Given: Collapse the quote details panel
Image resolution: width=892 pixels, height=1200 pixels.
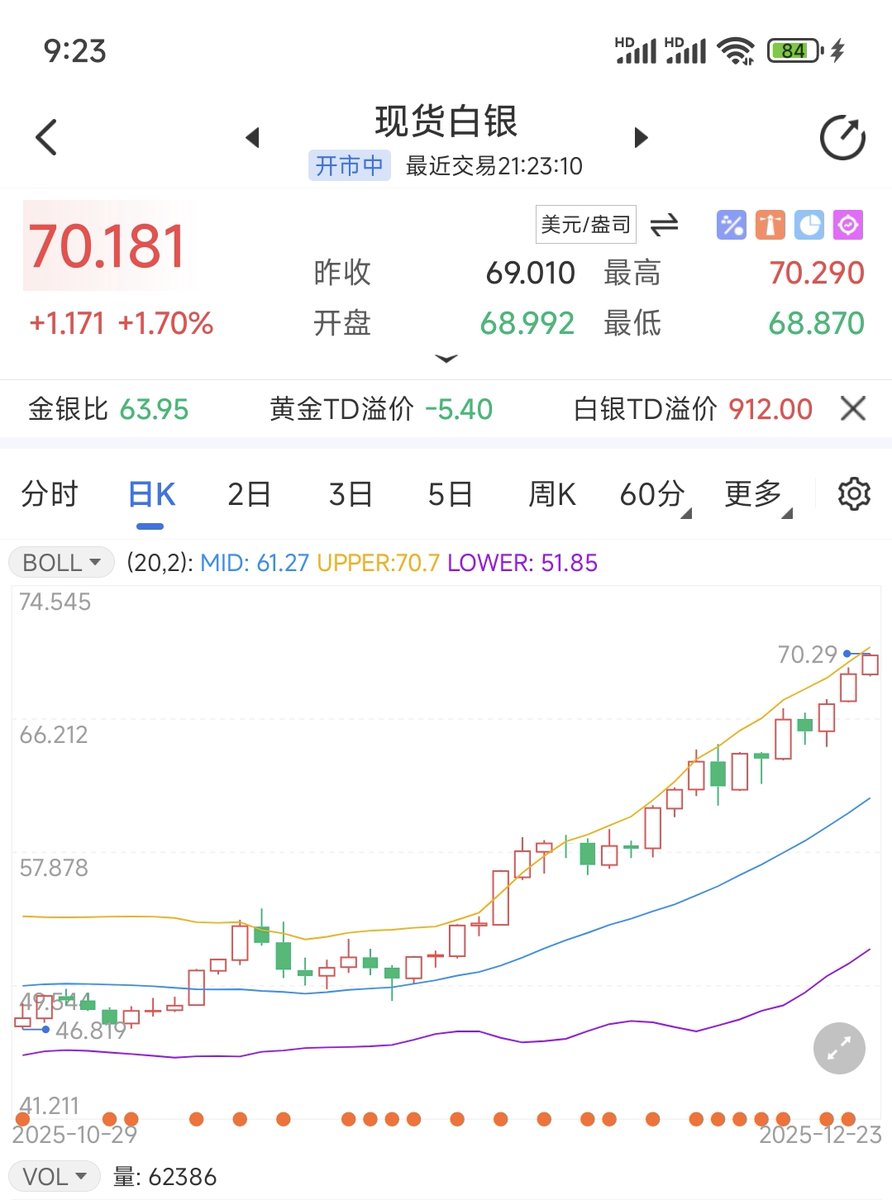Looking at the screenshot, I should point(447,358).
